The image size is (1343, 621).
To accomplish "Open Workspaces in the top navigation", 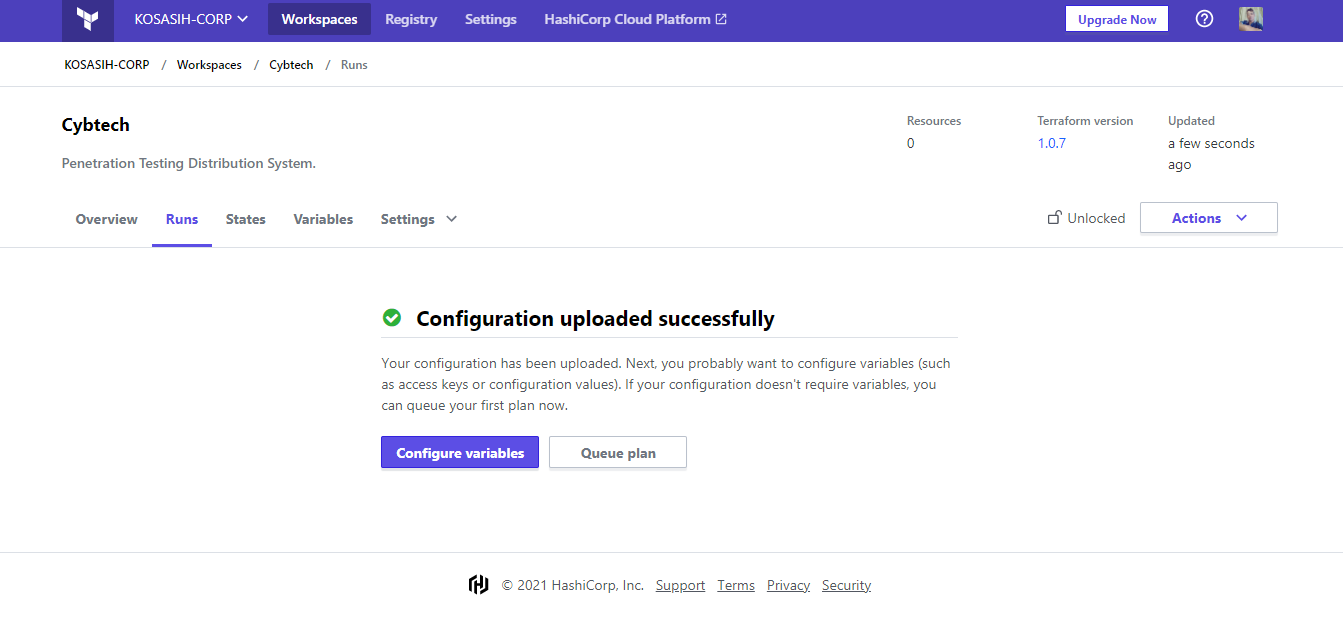I will pyautogui.click(x=319, y=19).
